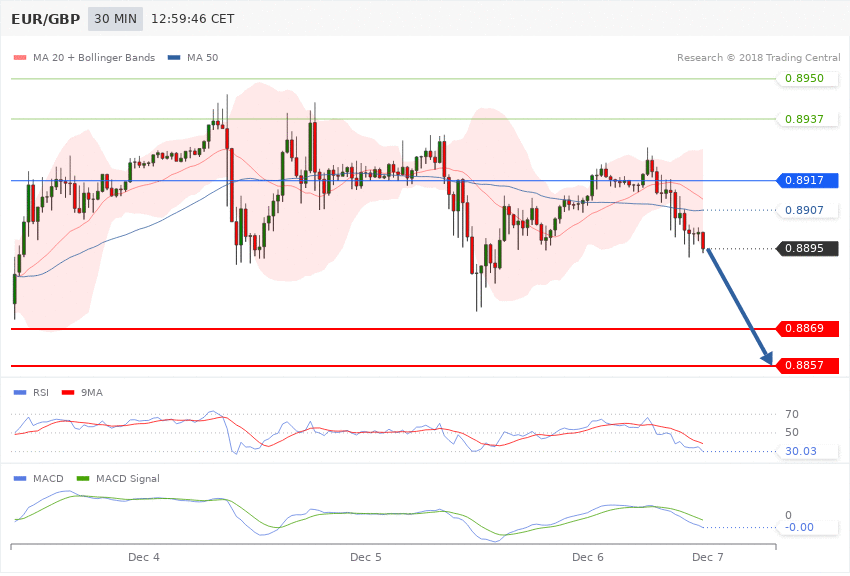Click the 0.8869 support price tag
Image resolution: width=850 pixels, height=576 pixels.
coord(808,328)
